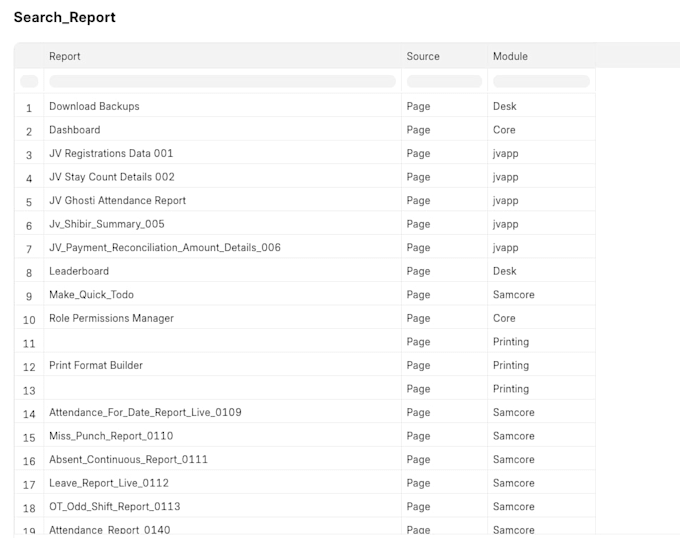The image size is (680, 538).
Task: Click the Report column header
Action: click(65, 56)
